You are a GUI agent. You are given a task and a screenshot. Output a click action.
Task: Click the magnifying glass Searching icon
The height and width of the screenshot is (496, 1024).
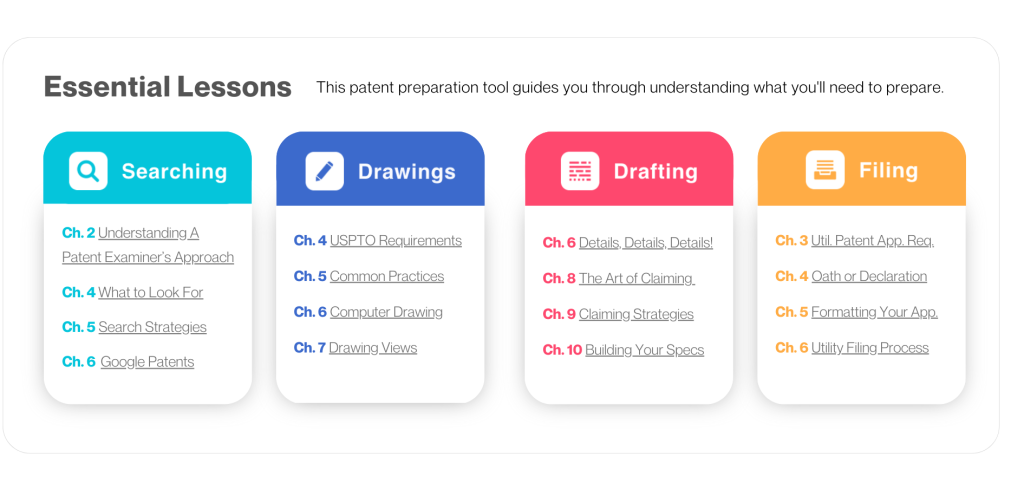click(x=88, y=171)
